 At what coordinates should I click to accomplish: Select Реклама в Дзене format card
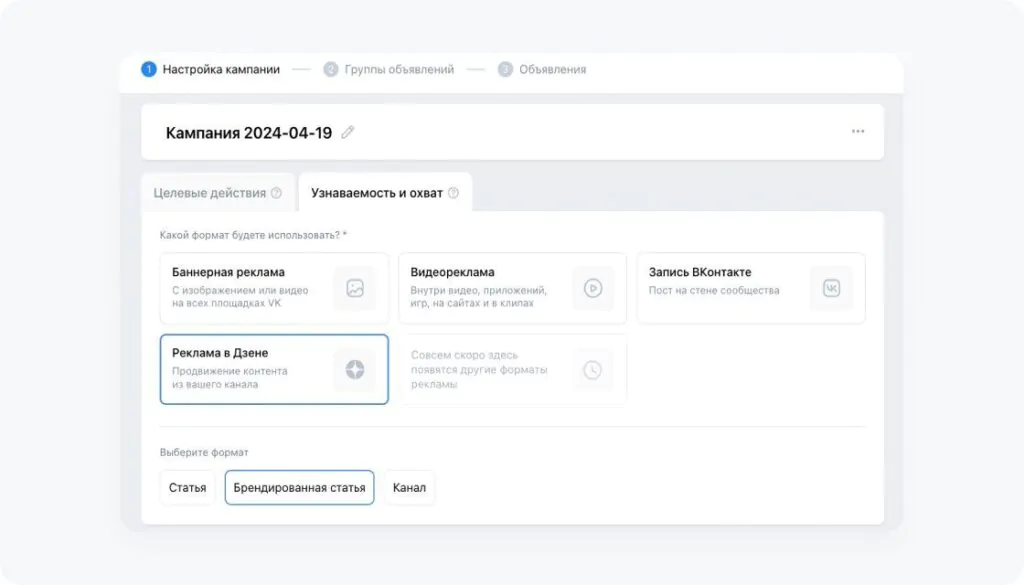coord(274,370)
